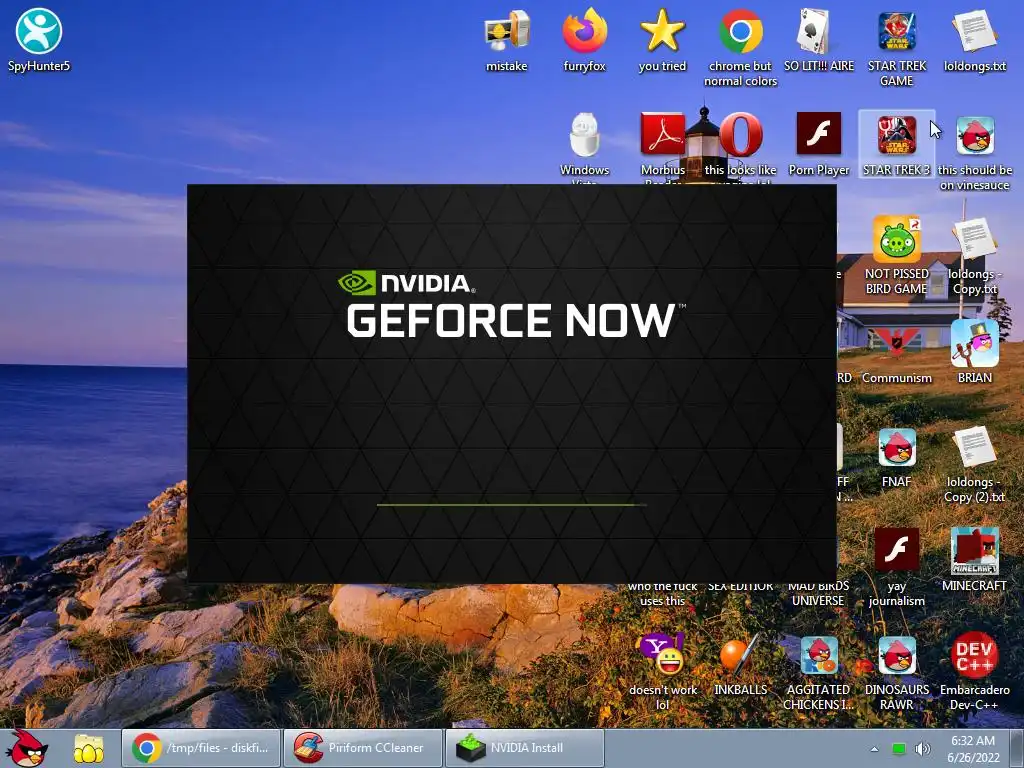The image size is (1024, 768).
Task: Select the 'mistake' computer desktop icon
Action: [506, 40]
